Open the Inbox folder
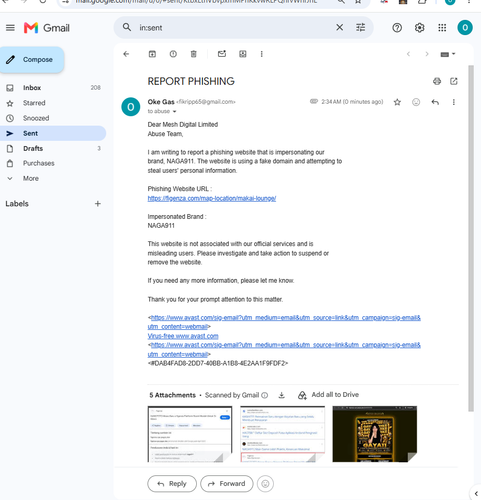 point(53,88)
